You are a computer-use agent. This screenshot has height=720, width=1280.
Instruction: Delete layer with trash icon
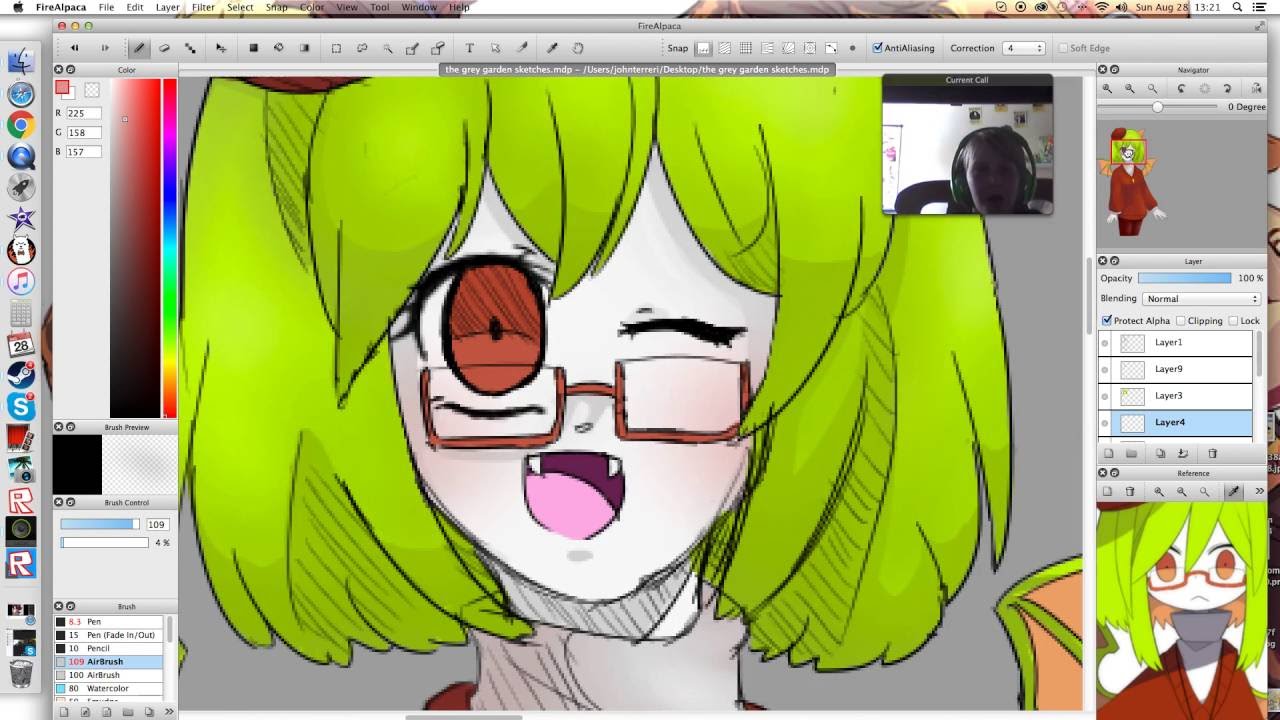(x=1213, y=453)
